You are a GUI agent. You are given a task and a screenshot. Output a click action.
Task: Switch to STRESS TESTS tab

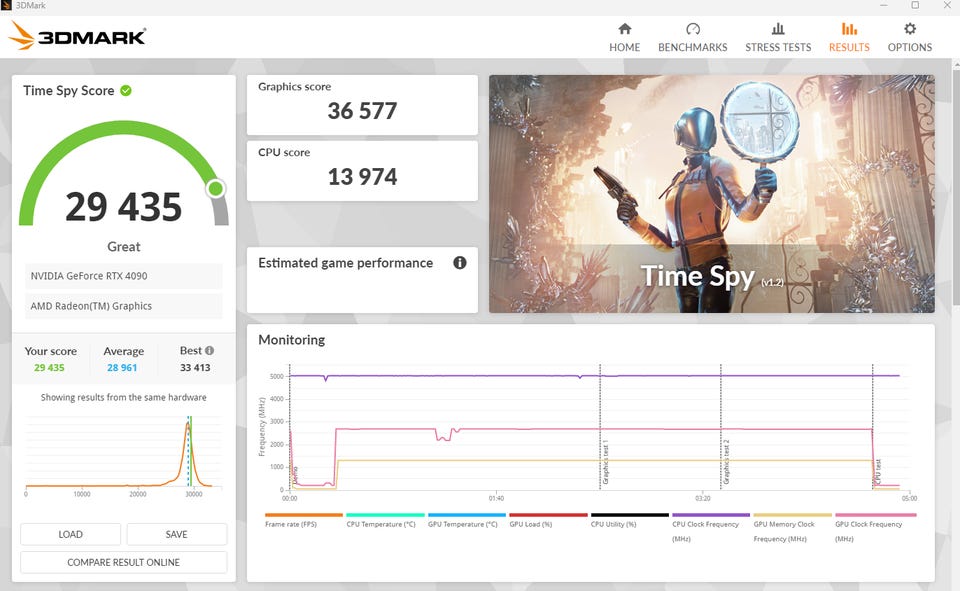coord(778,37)
